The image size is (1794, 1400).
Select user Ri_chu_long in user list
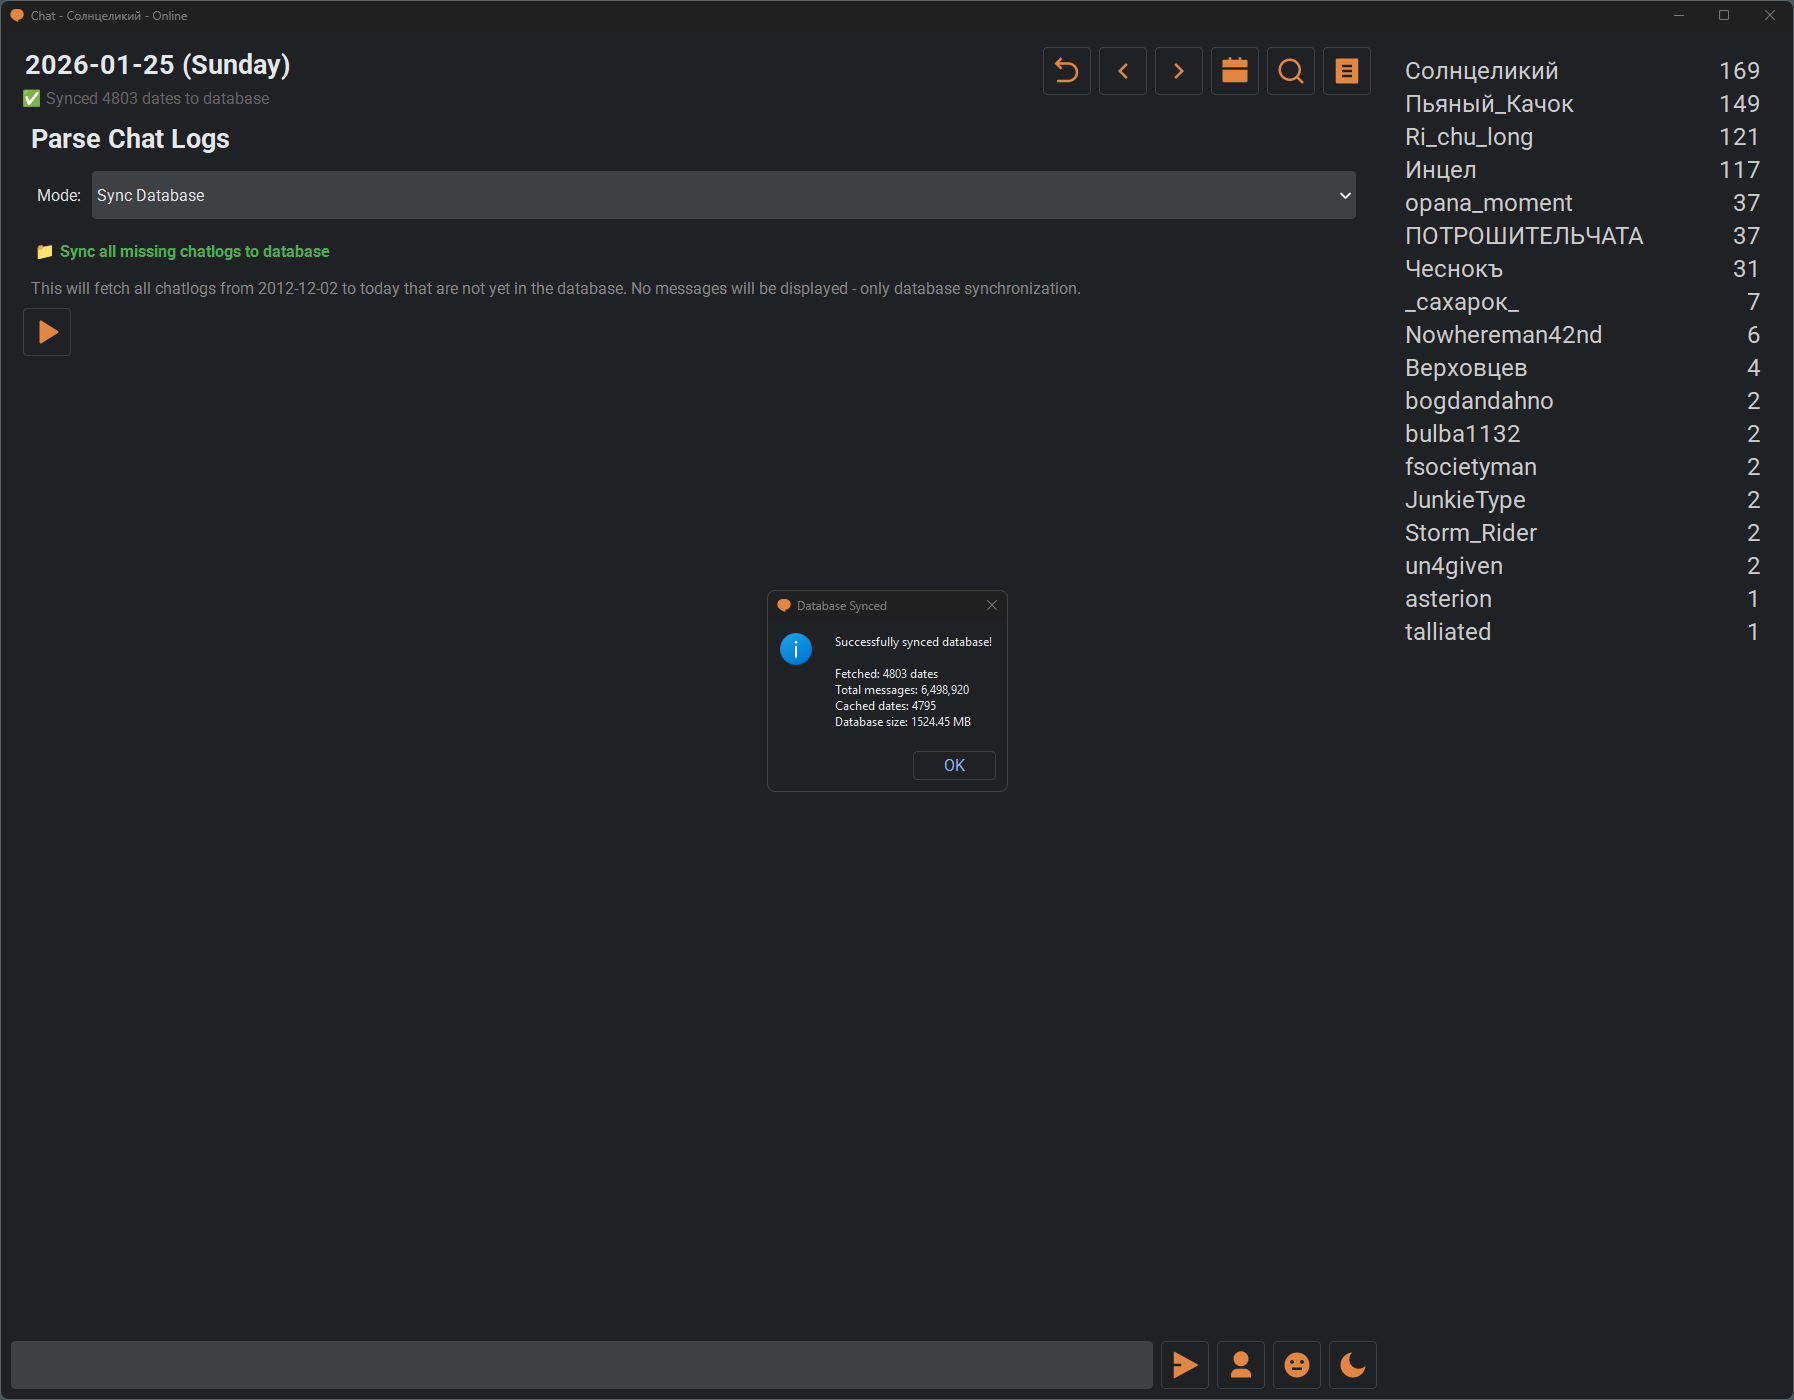click(1469, 137)
